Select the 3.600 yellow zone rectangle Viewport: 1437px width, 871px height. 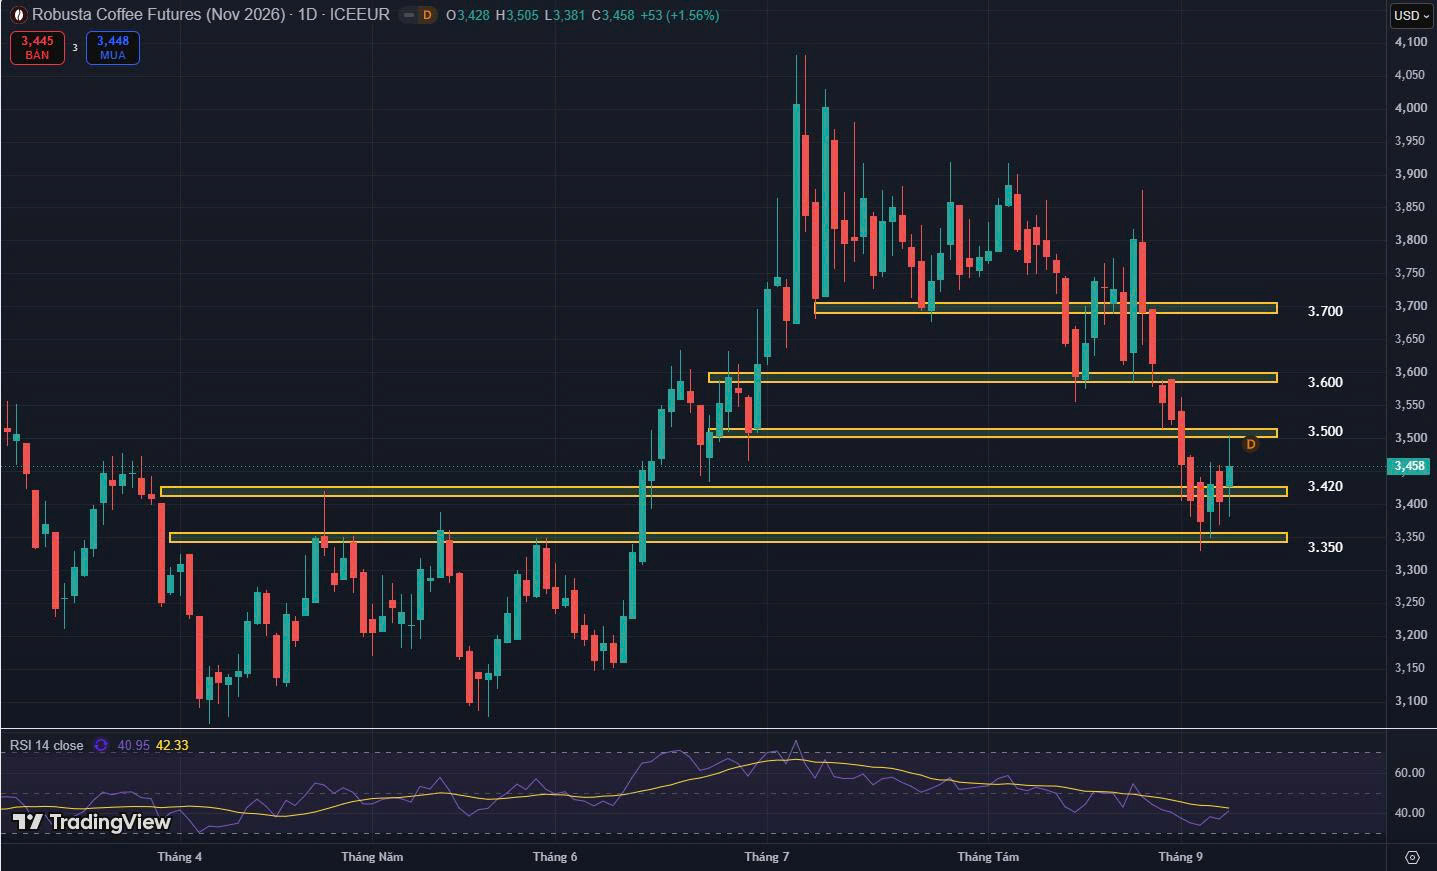coord(993,377)
